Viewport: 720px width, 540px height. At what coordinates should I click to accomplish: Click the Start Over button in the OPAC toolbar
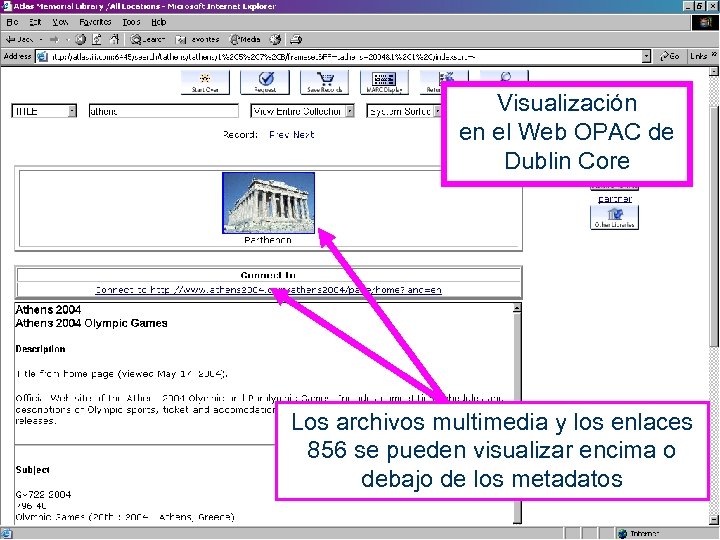[x=205, y=82]
